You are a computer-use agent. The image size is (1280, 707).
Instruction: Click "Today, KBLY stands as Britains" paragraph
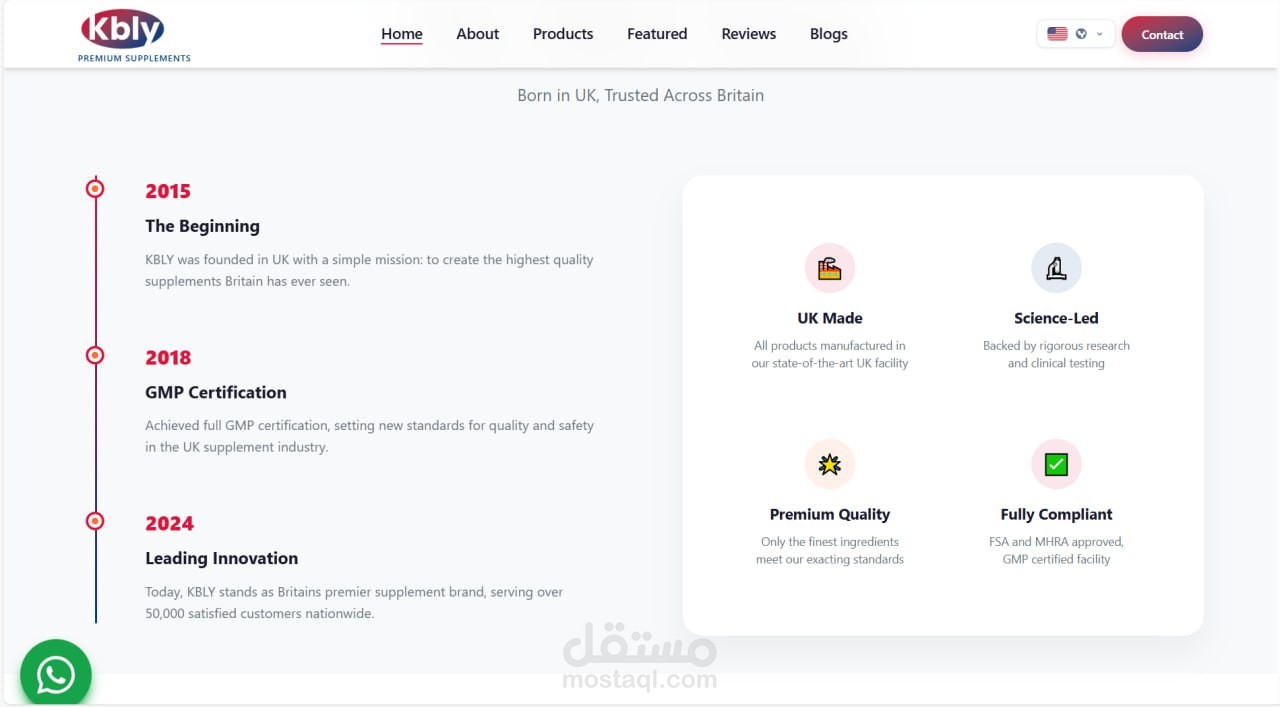click(355, 602)
